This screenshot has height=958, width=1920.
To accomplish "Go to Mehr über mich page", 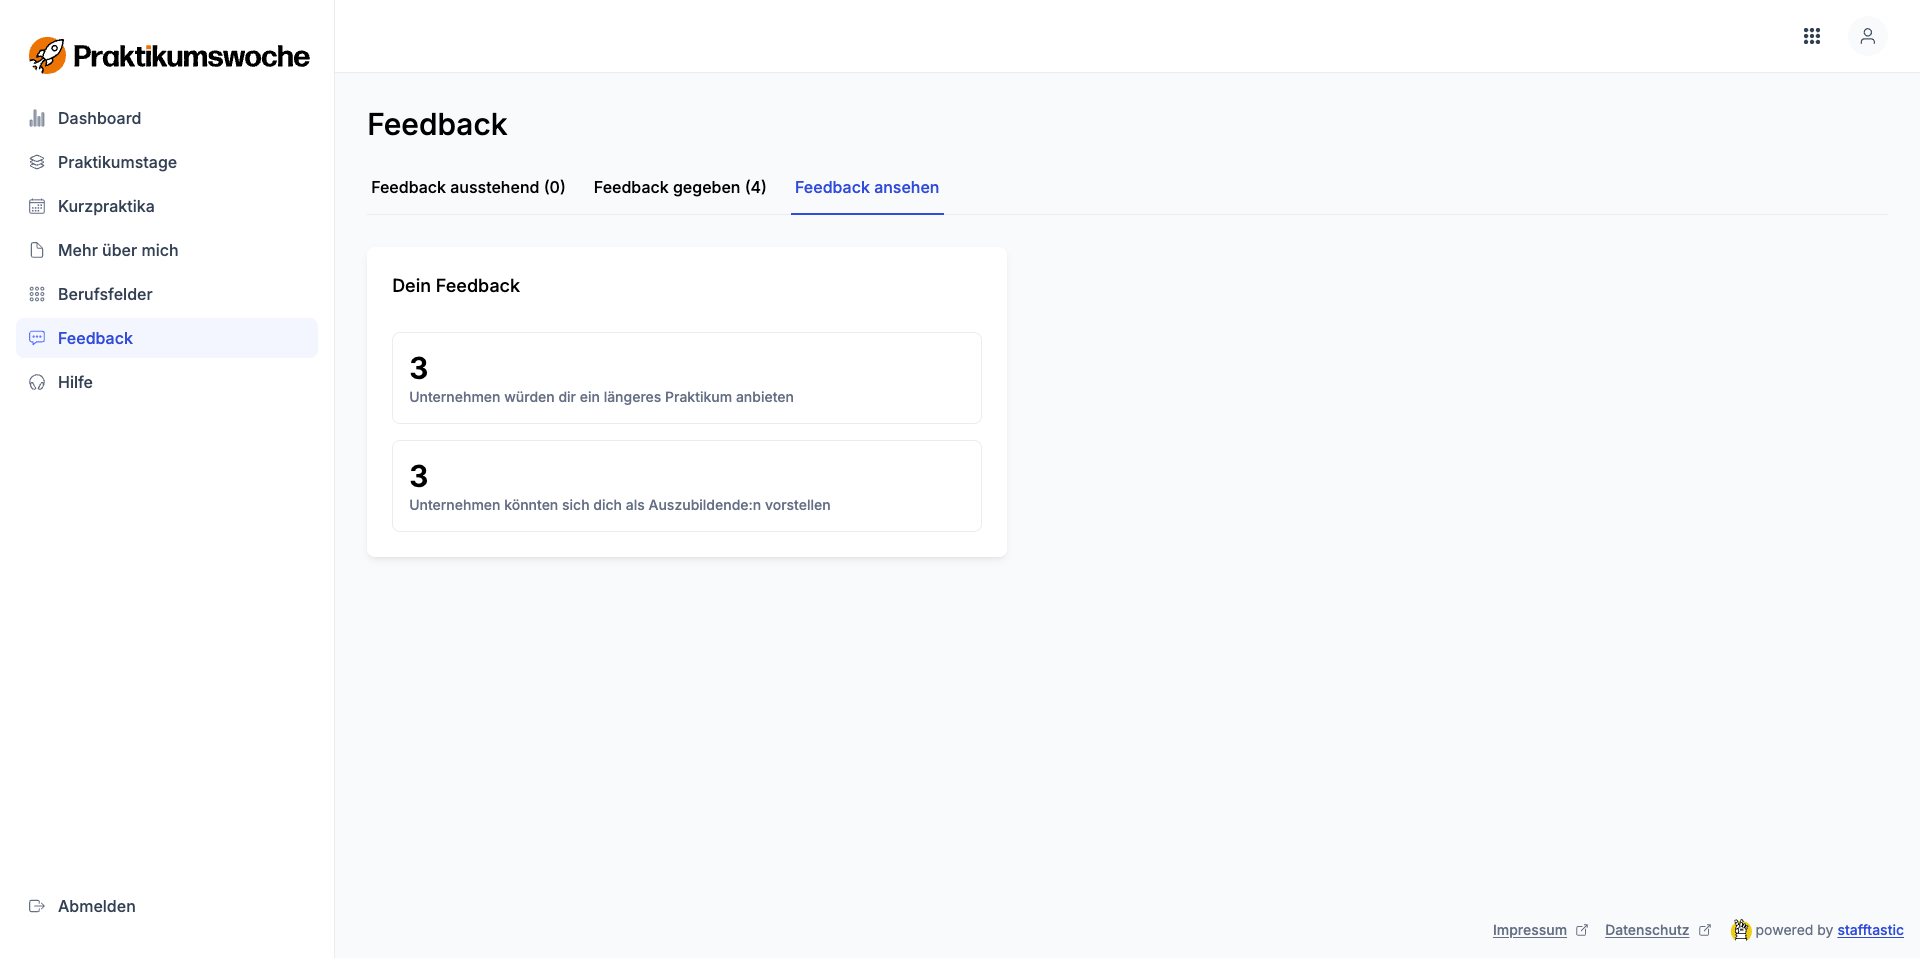I will 118,250.
